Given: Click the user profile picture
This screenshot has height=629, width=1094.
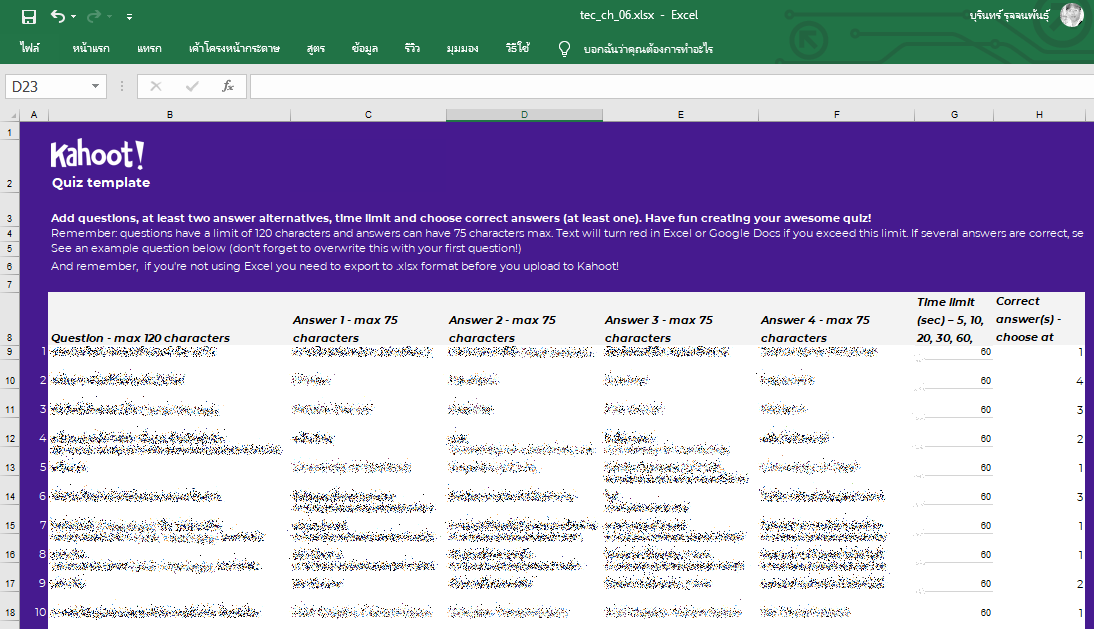Looking at the screenshot, I should click(x=1071, y=15).
